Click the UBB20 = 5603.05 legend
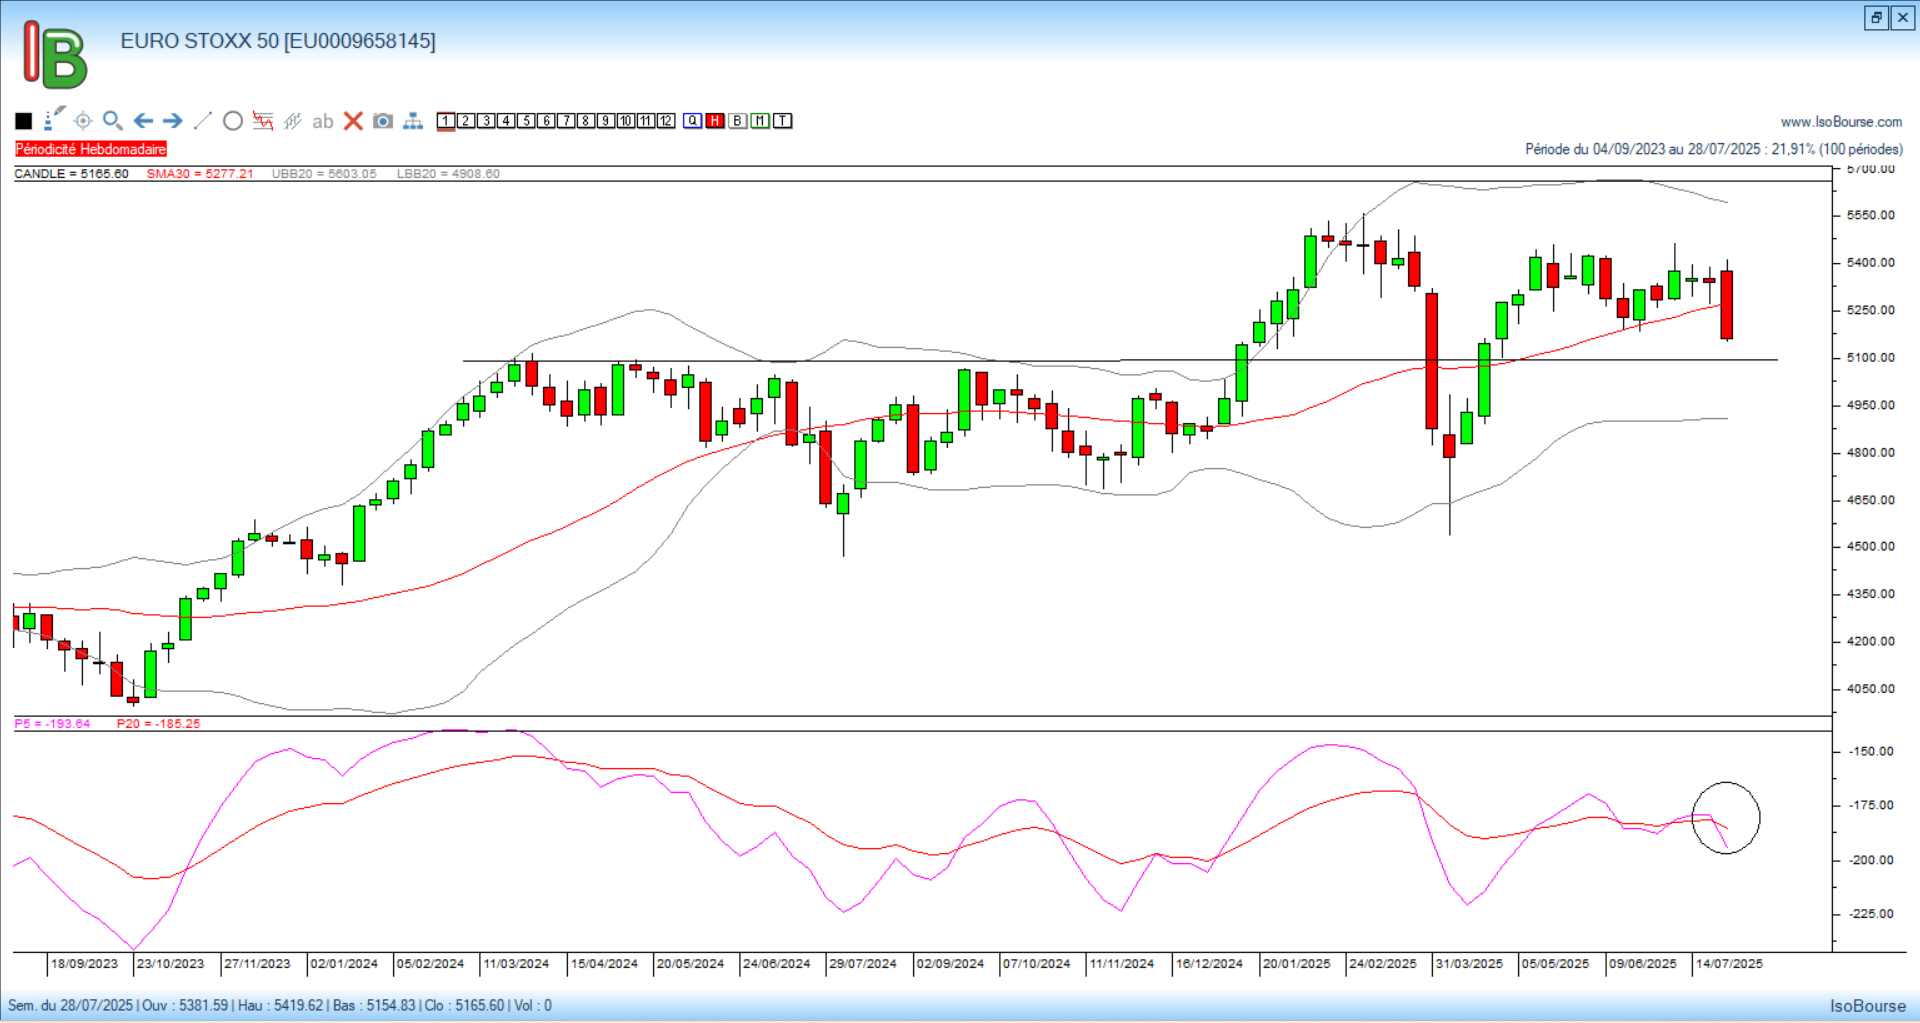 (324, 174)
